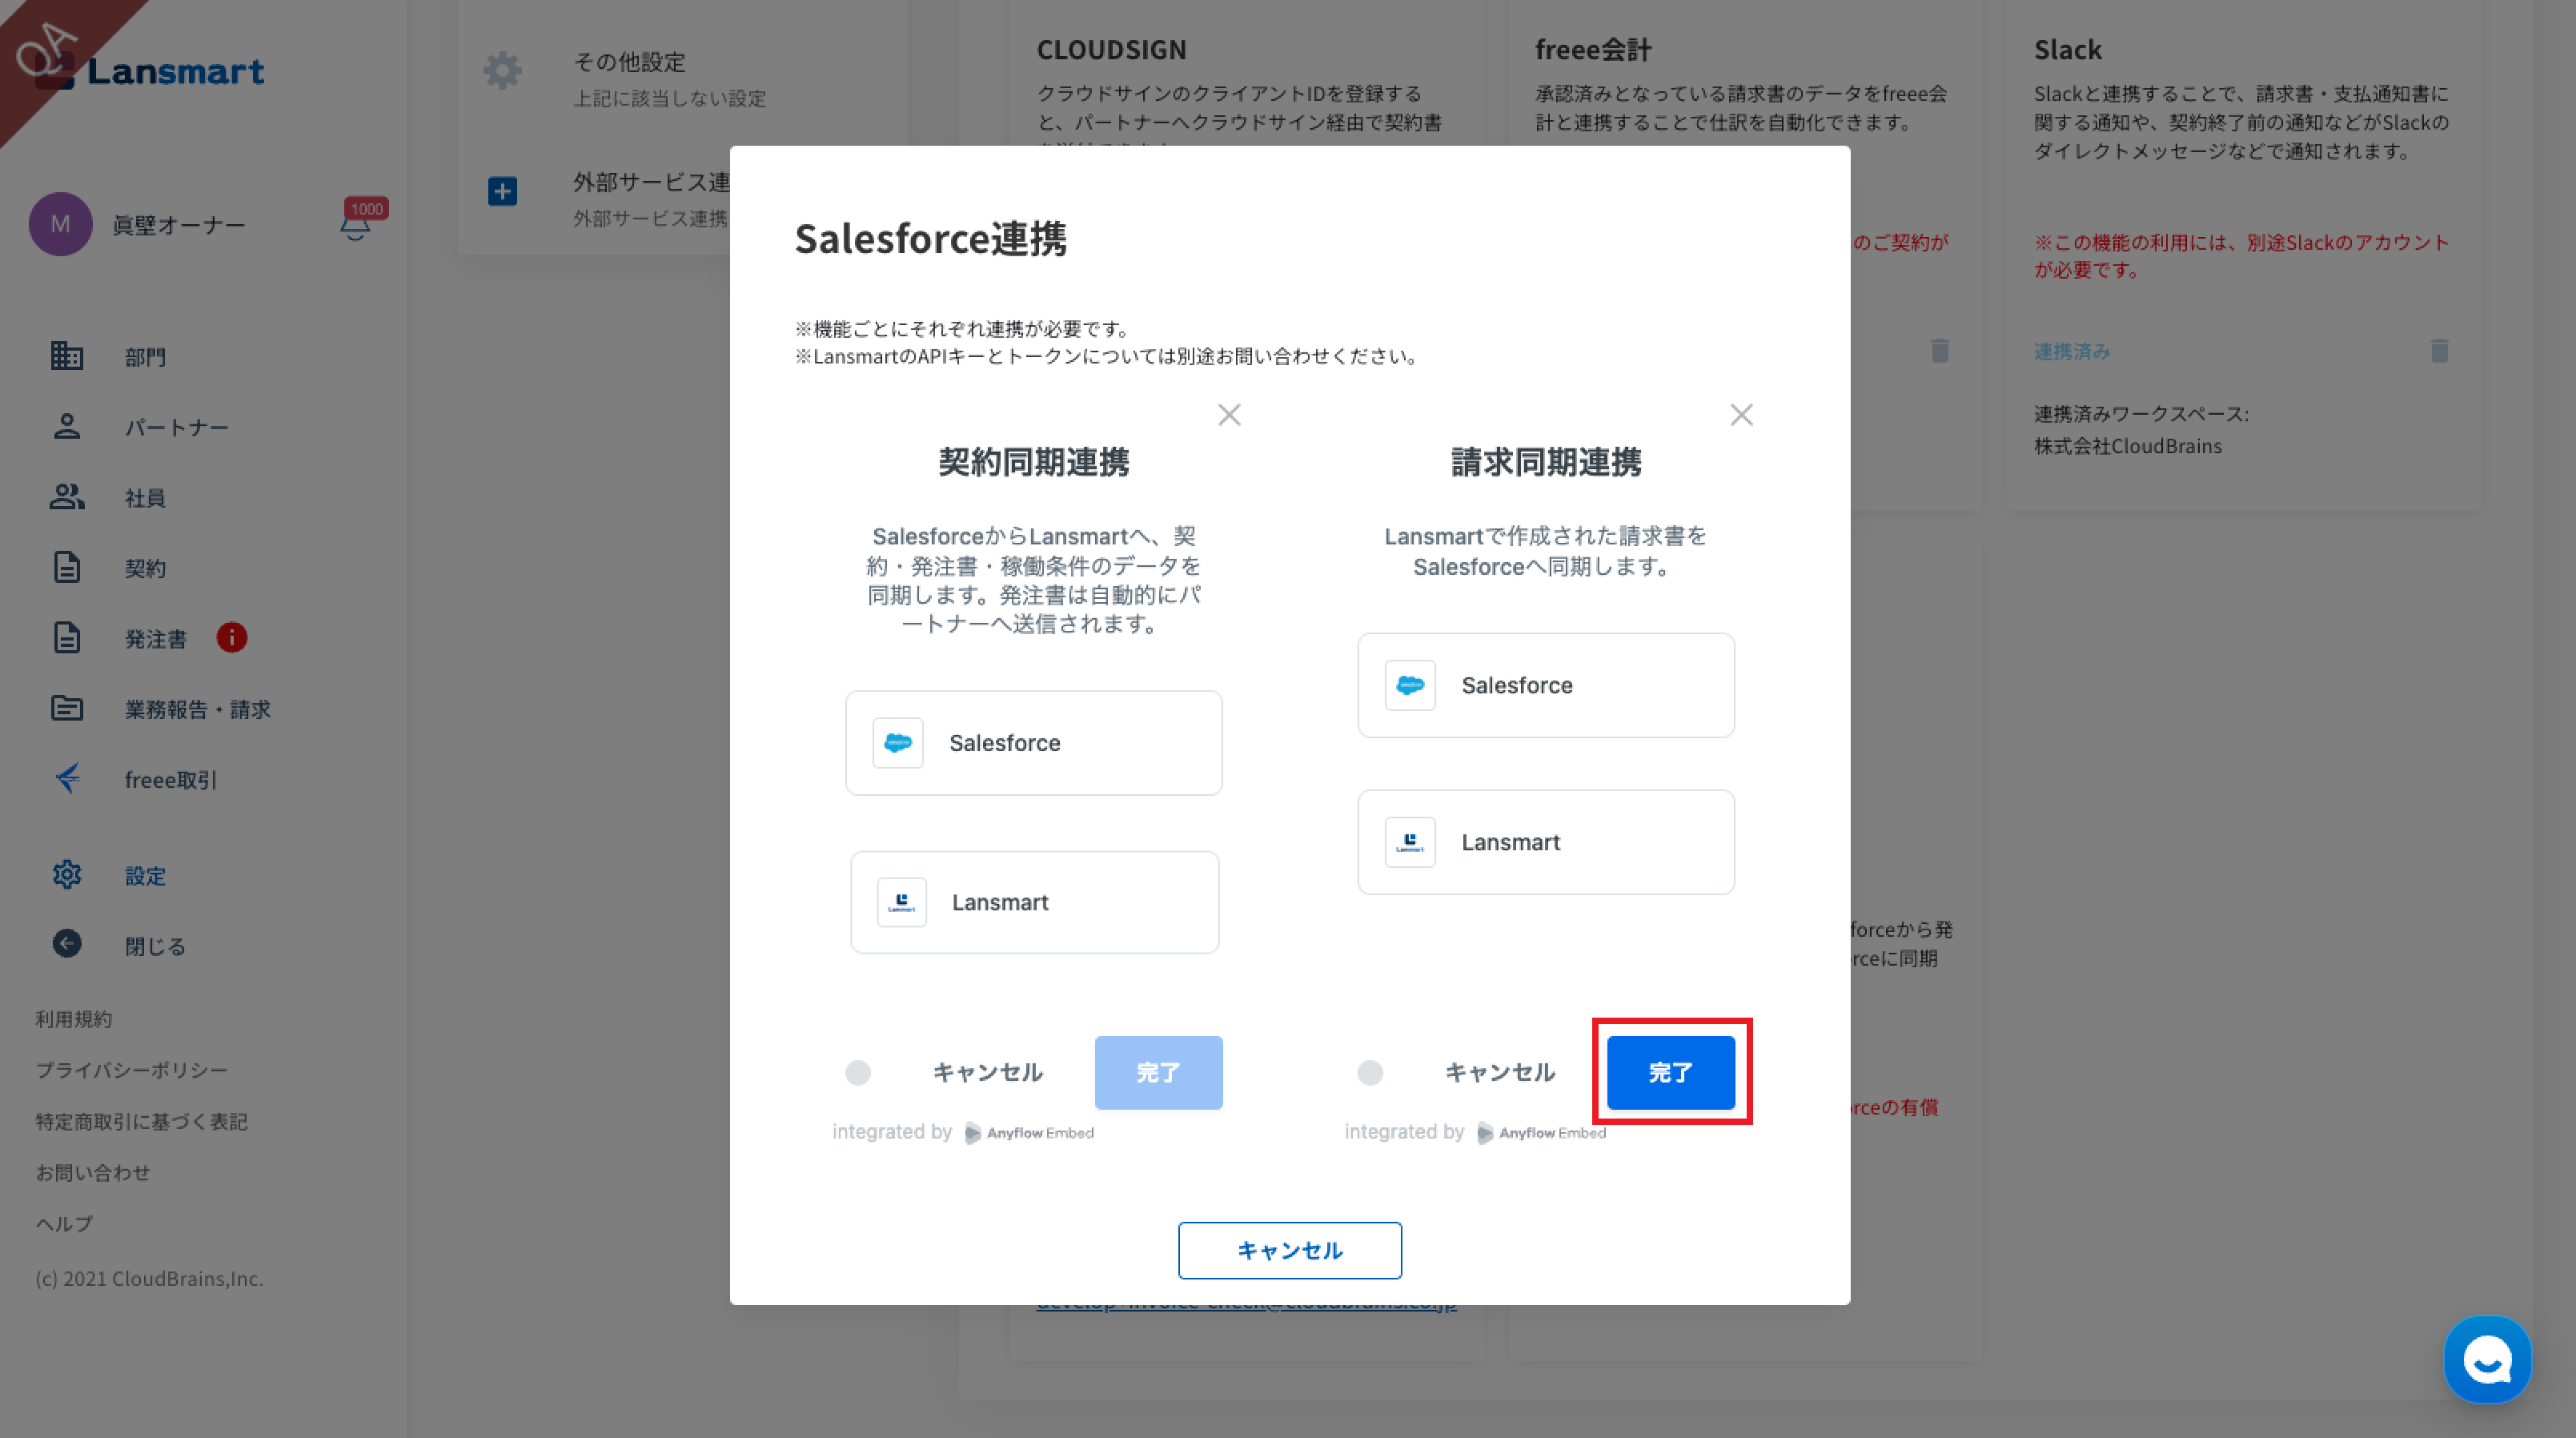Select the Lansmart card in 請求同期連携

coord(1545,842)
